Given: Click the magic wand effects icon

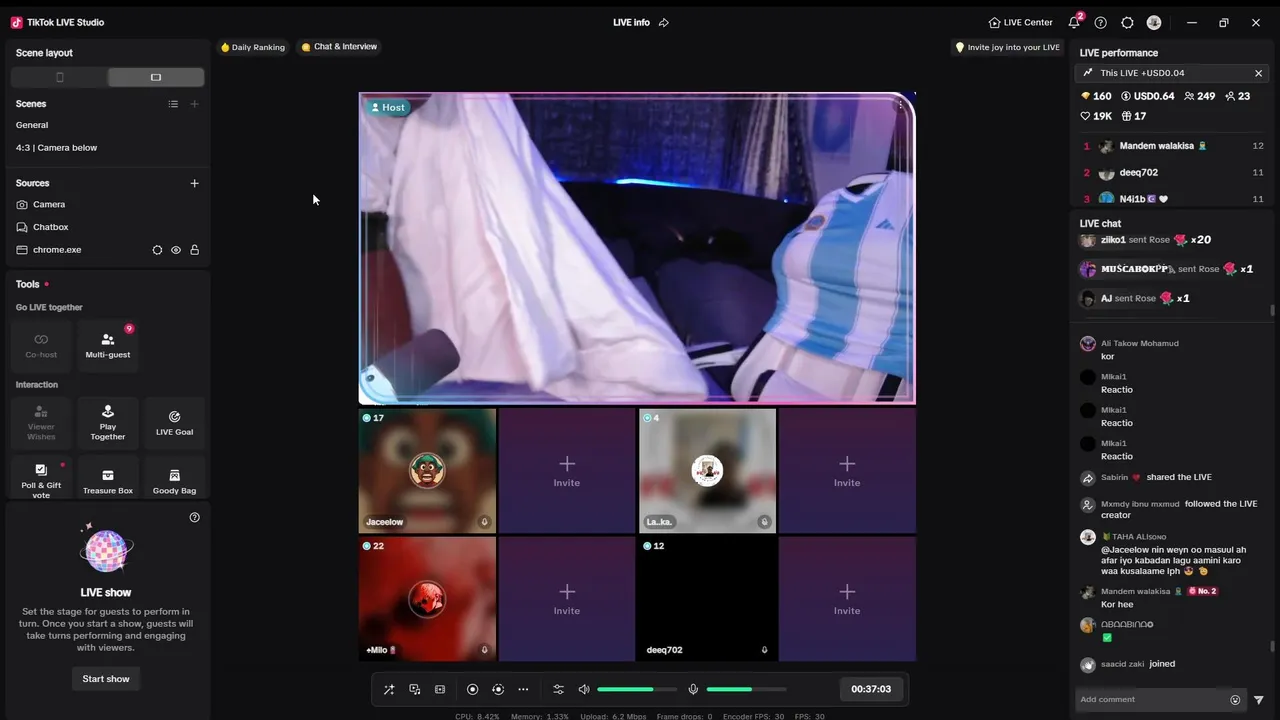Looking at the screenshot, I should pyautogui.click(x=389, y=689).
